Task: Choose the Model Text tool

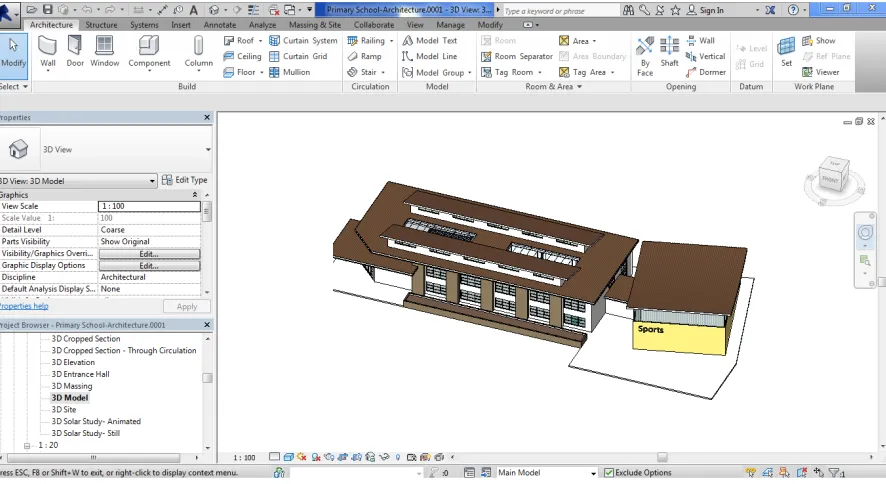Action: (x=429, y=41)
